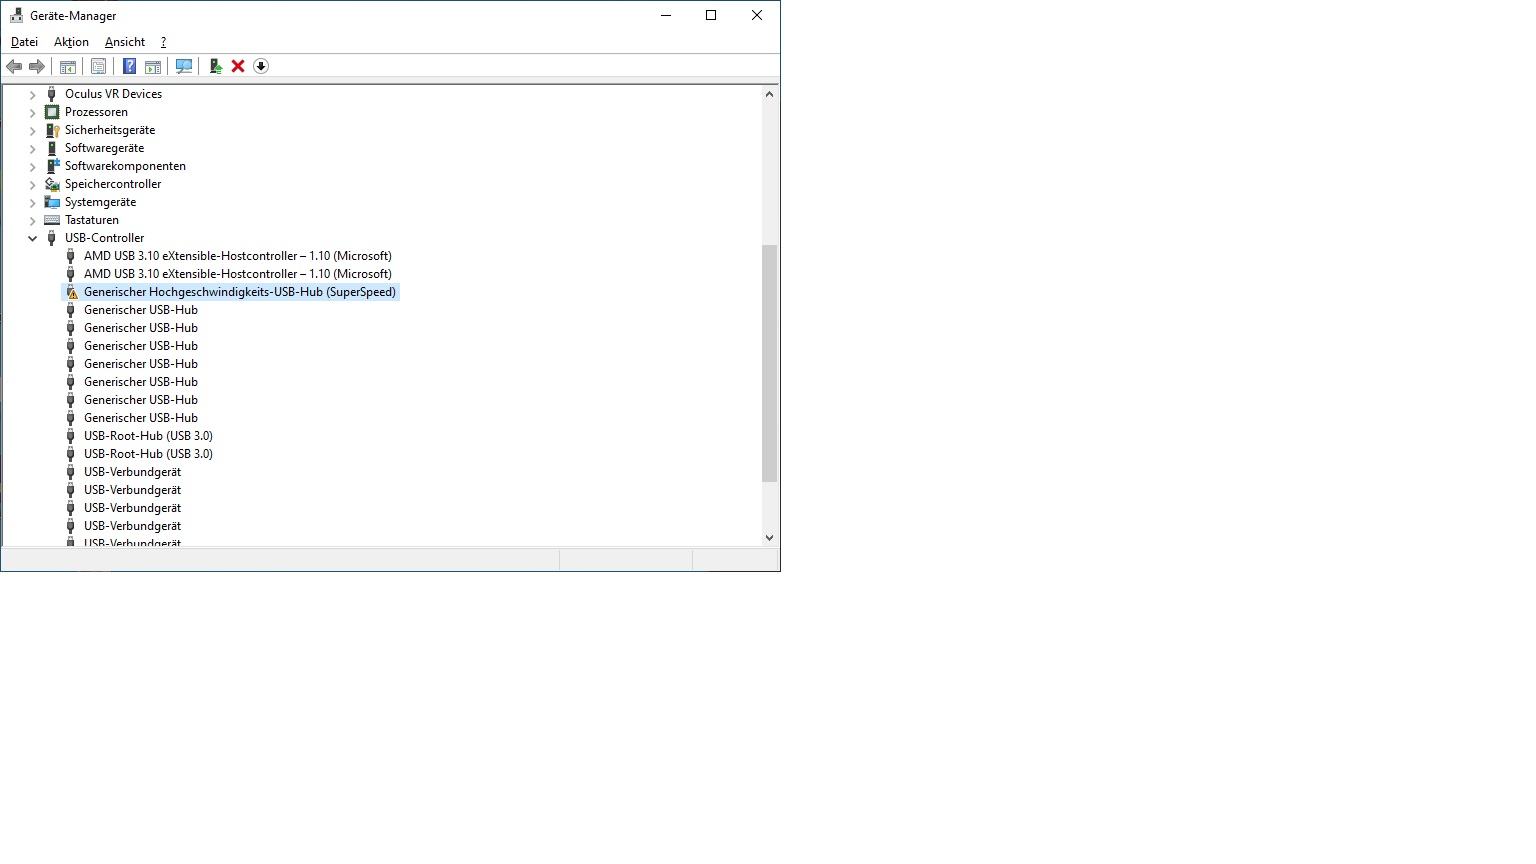This screenshot has width=1536, height=864.
Task: Click the Back arrow in the toolbar
Action: point(14,66)
